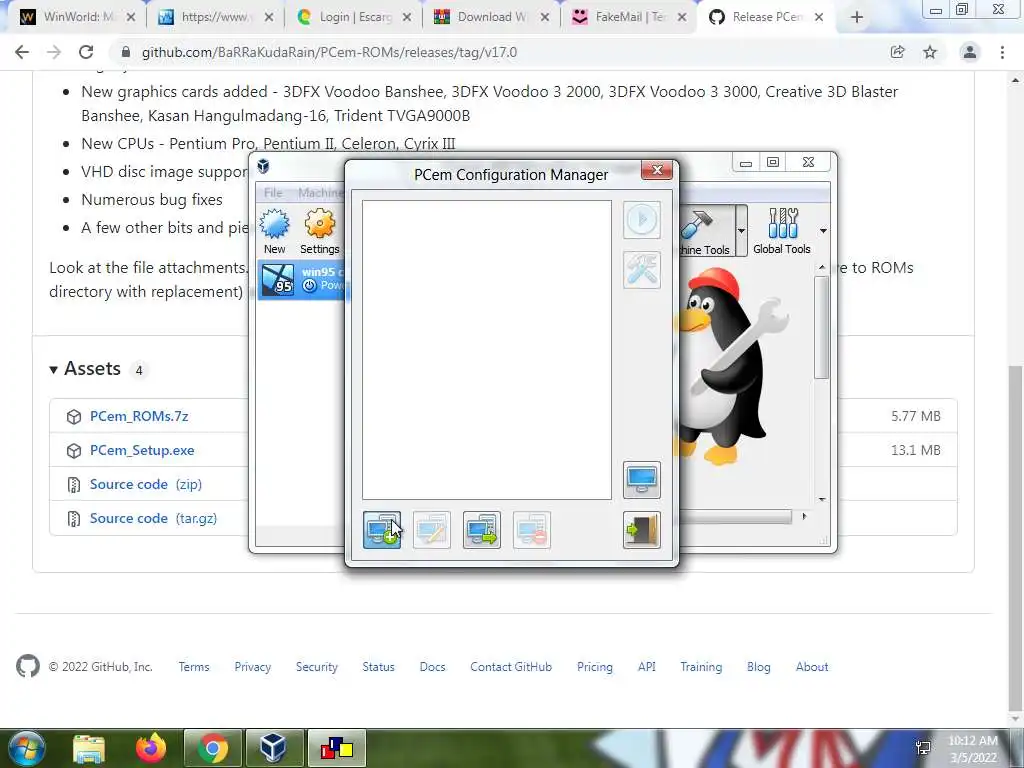This screenshot has height=768, width=1024.
Task: Click the address bar URL
Action: [329, 52]
